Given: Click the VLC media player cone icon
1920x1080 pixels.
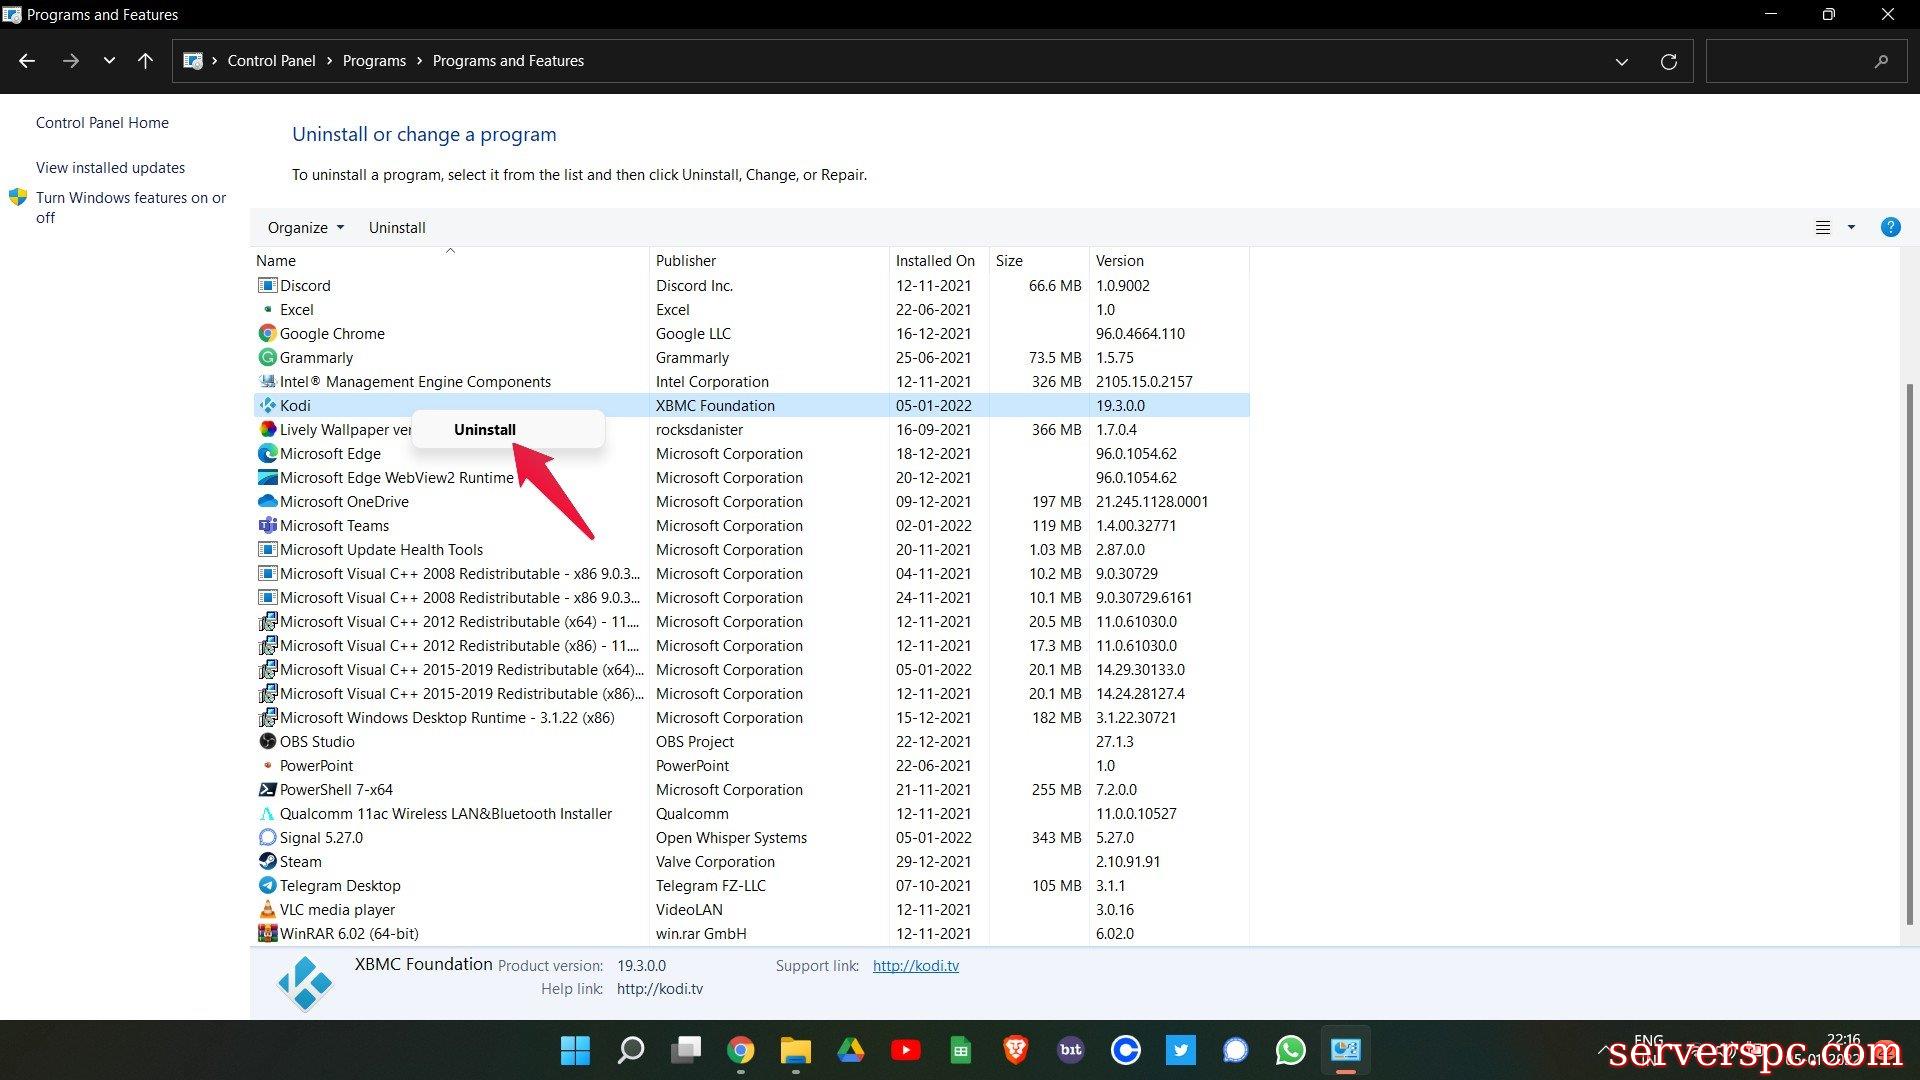Looking at the screenshot, I should coord(267,910).
